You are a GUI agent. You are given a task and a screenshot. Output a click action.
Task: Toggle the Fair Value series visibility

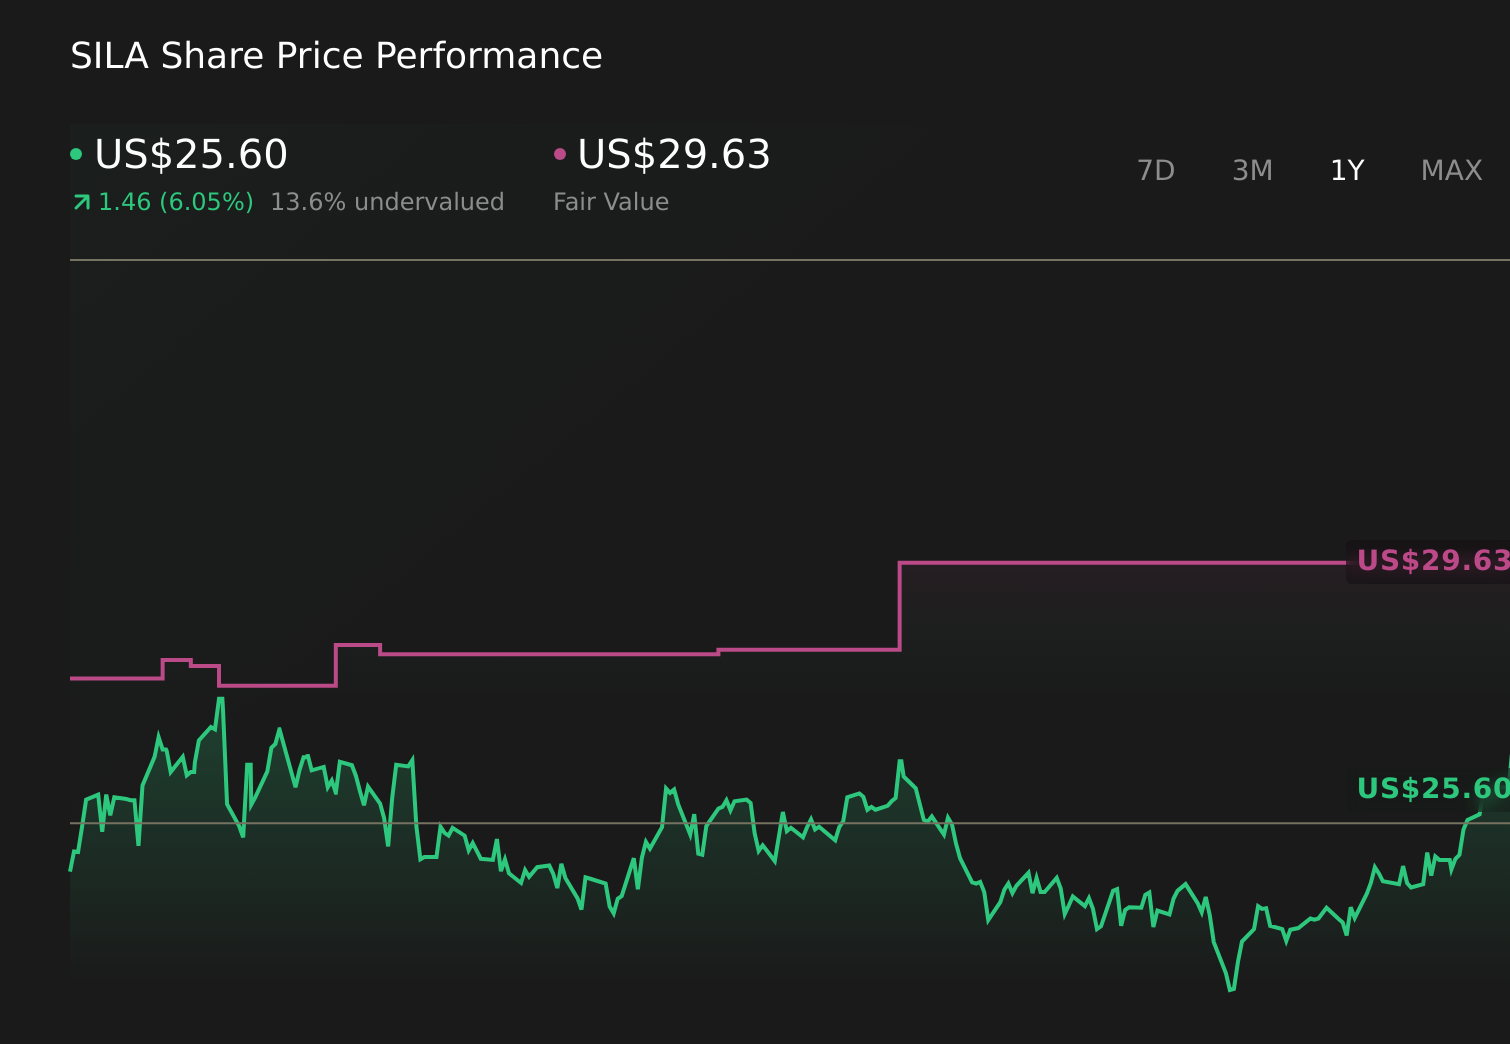click(674, 154)
